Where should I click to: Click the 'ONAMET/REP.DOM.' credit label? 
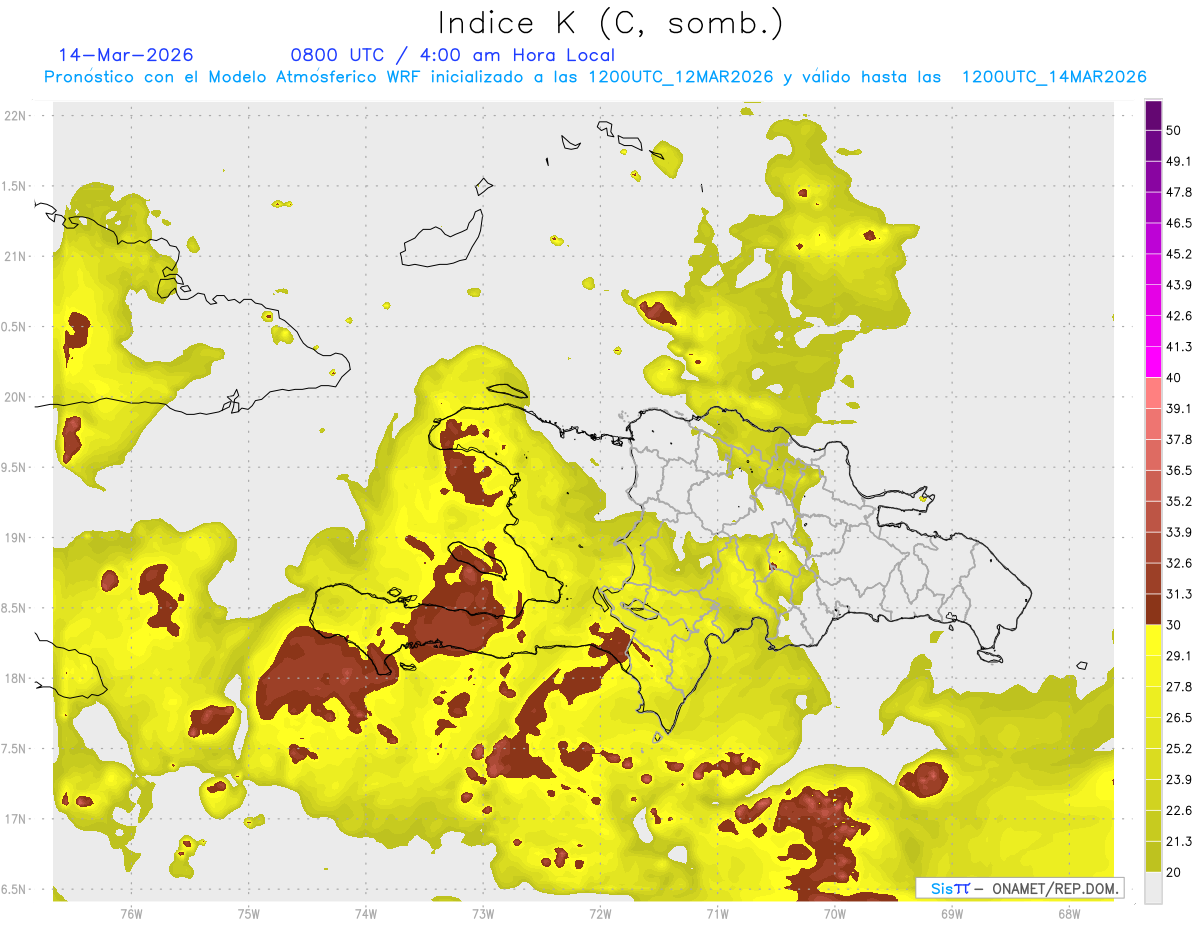click(1054, 888)
